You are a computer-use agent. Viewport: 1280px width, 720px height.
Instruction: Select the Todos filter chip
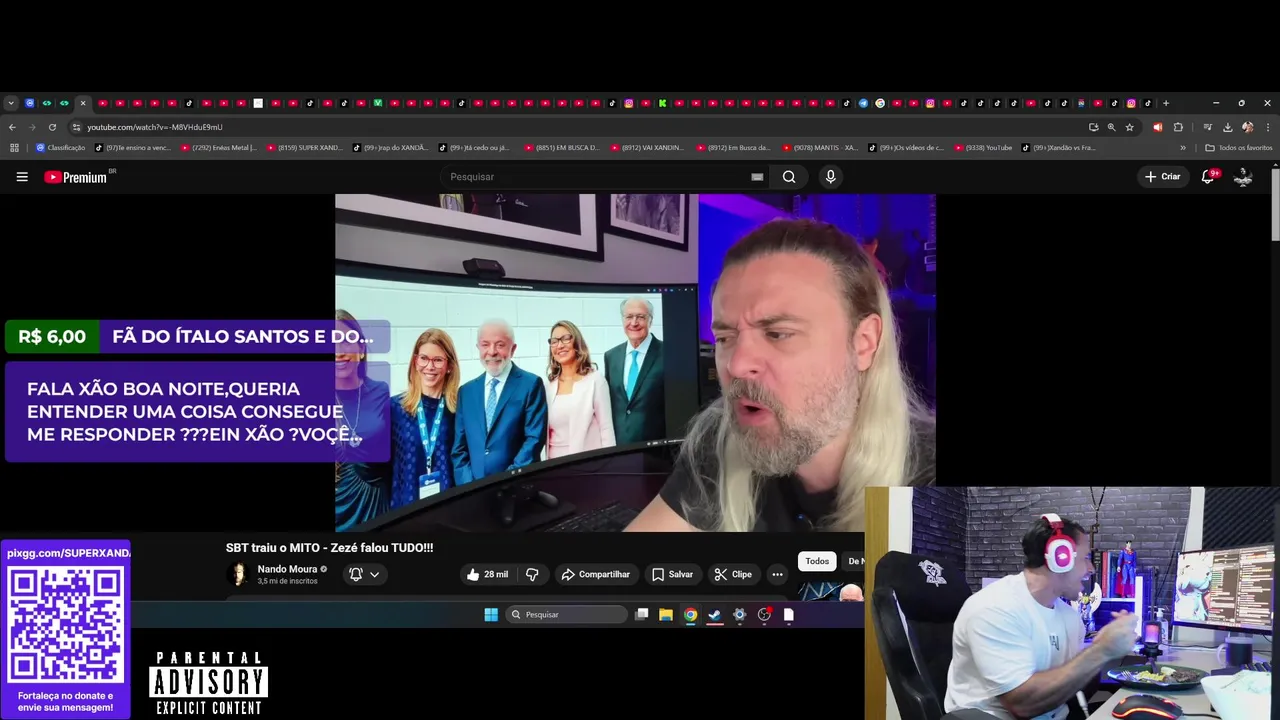point(817,561)
